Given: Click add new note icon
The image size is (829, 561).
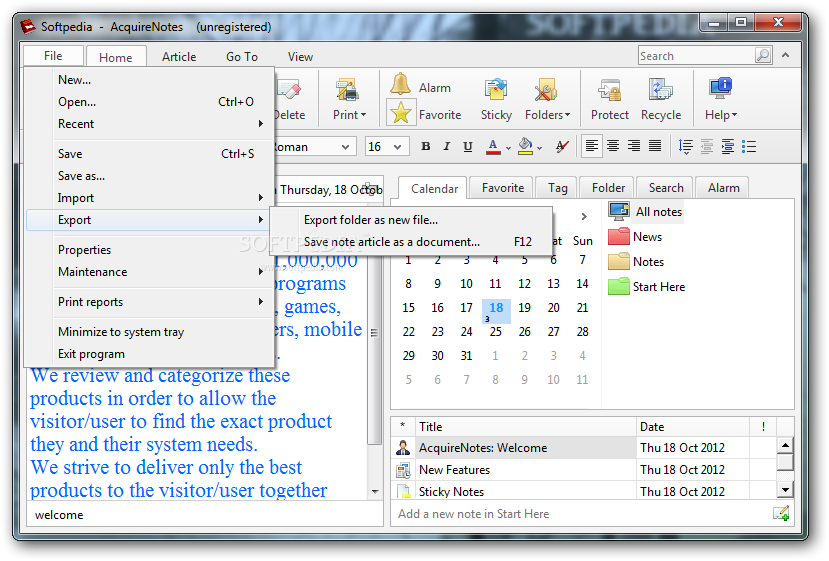Looking at the screenshot, I should pos(781,513).
